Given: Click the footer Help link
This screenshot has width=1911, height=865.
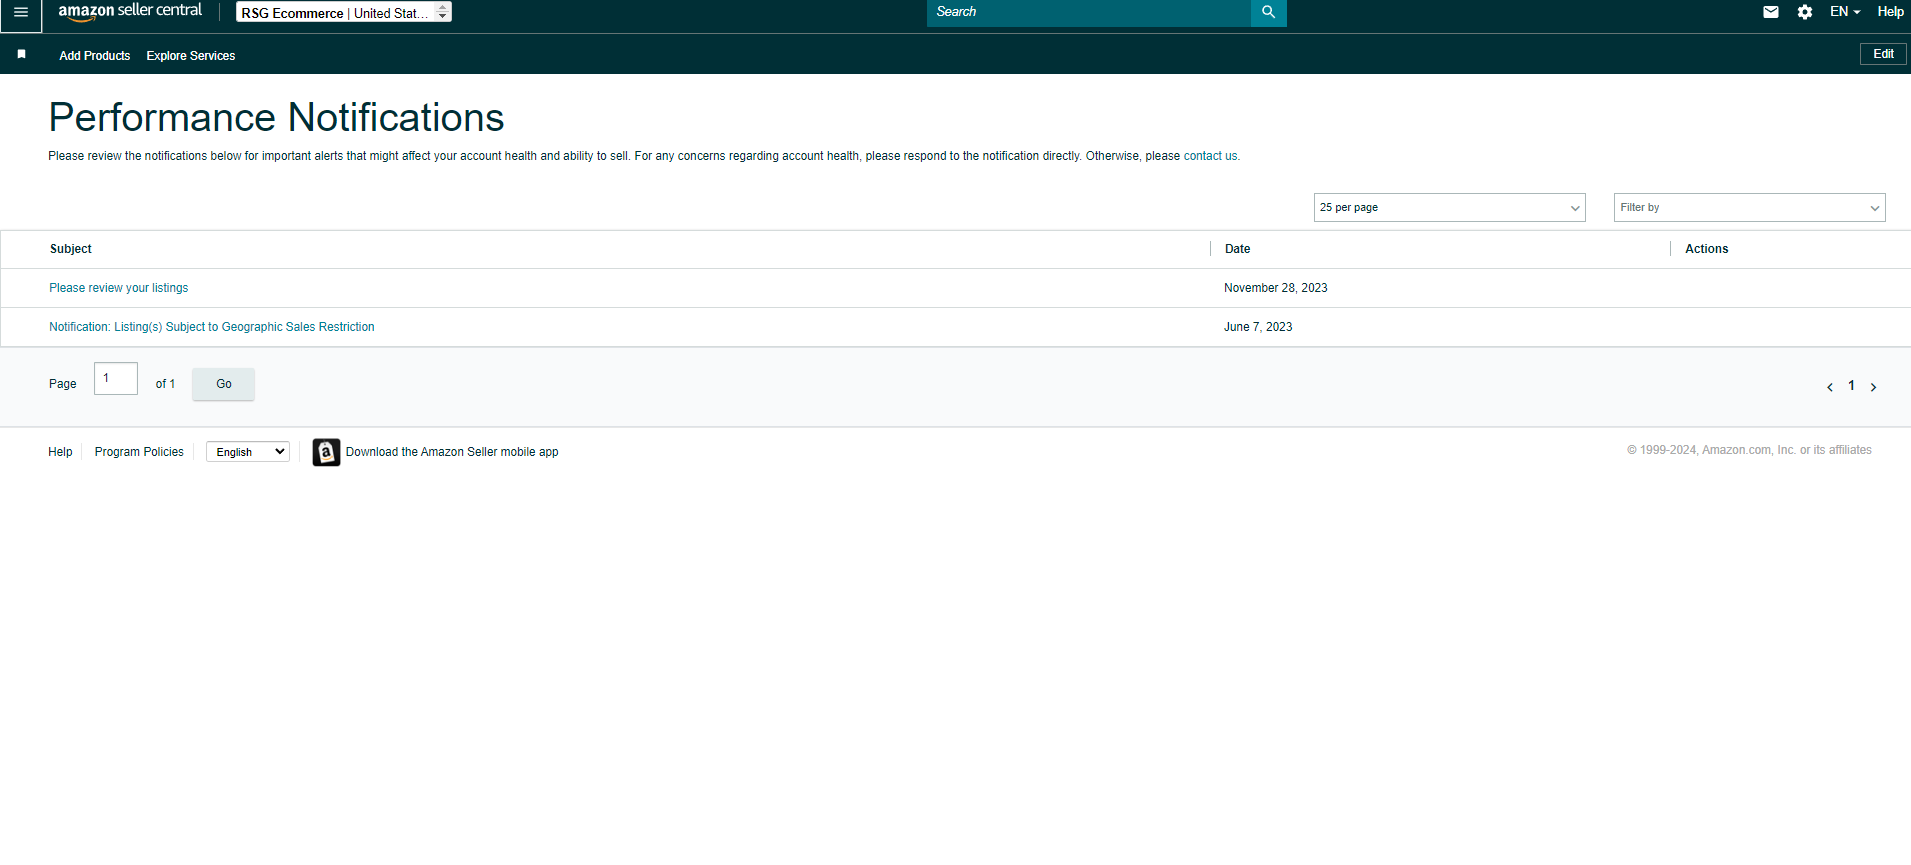Looking at the screenshot, I should click(60, 452).
